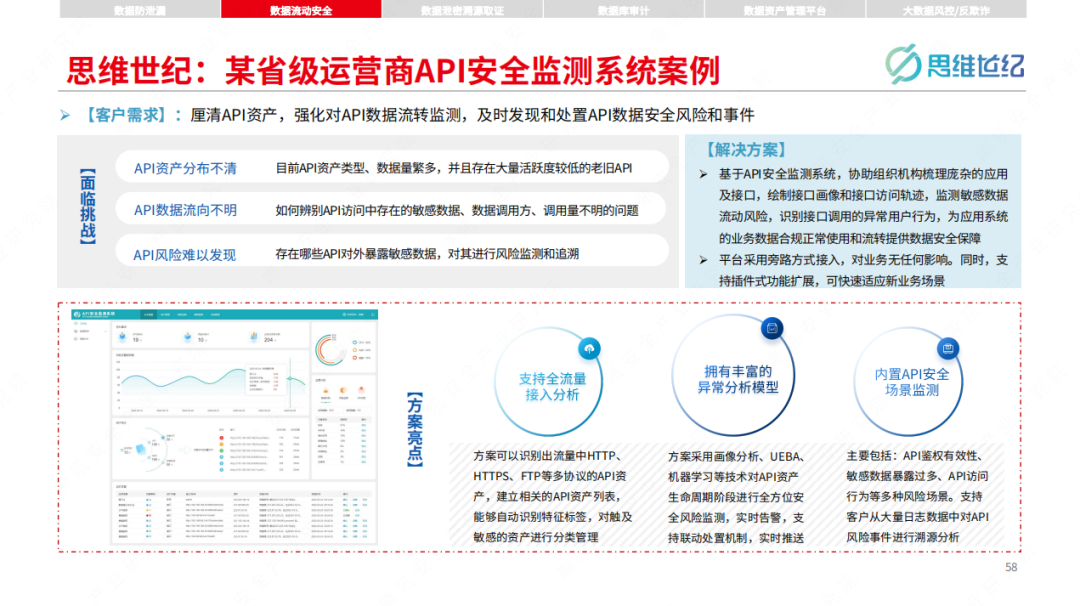Click the 204 value in the dashboard
This screenshot has height=606, width=1080.
click(x=269, y=339)
